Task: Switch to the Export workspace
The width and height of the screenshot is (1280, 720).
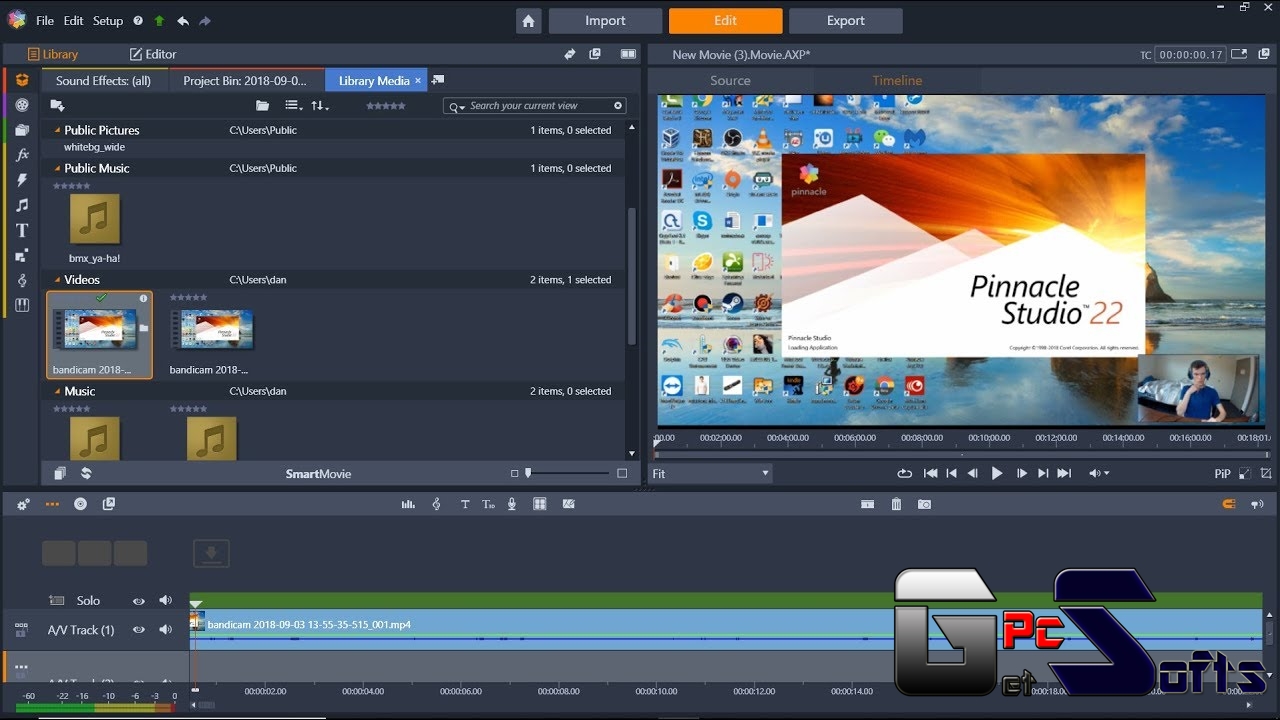Action: coord(846,21)
